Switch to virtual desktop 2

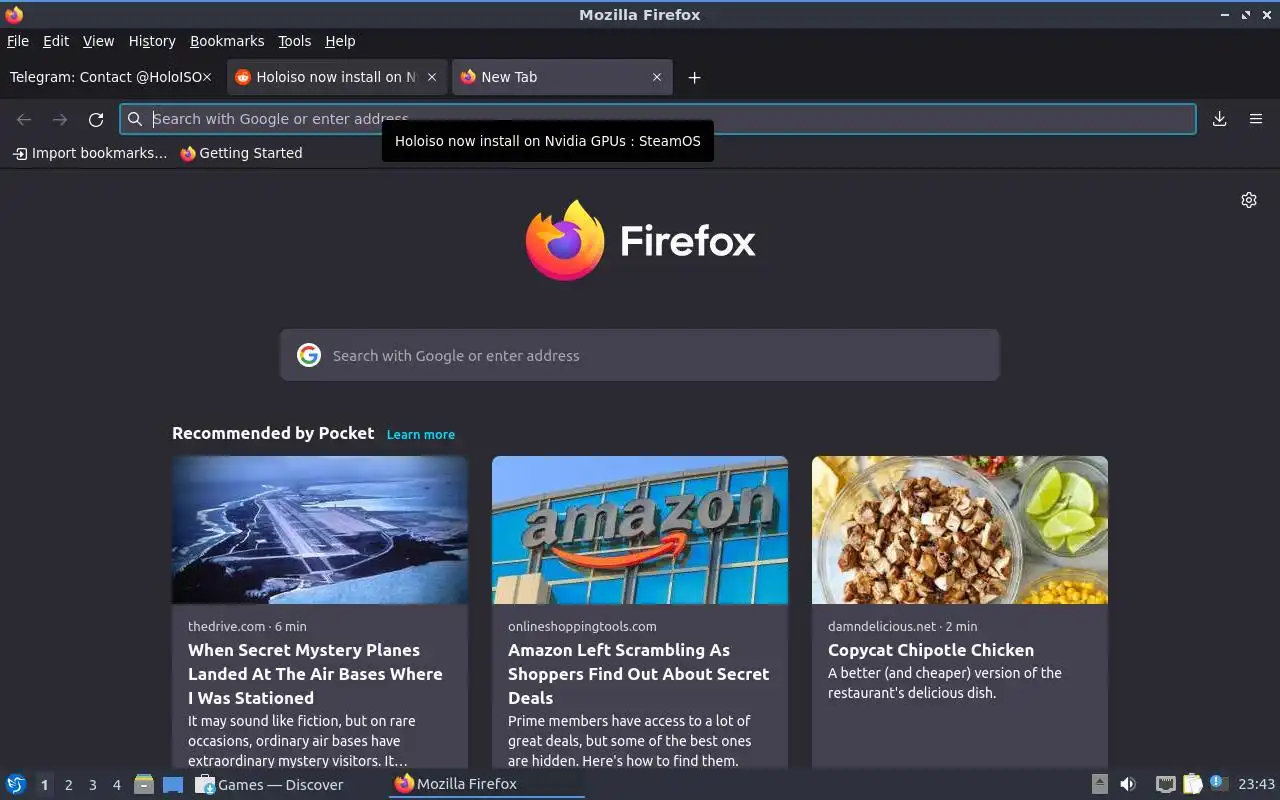click(x=68, y=785)
